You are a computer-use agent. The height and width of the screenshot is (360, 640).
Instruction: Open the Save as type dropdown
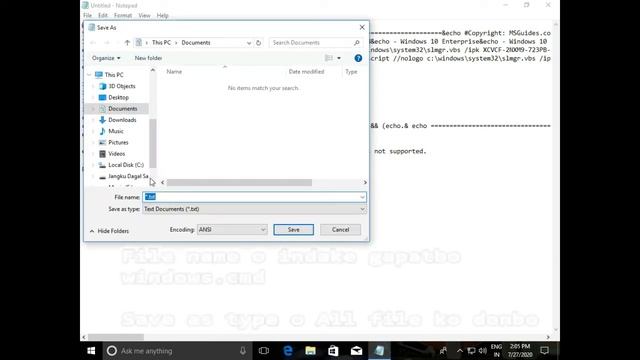[254, 209]
